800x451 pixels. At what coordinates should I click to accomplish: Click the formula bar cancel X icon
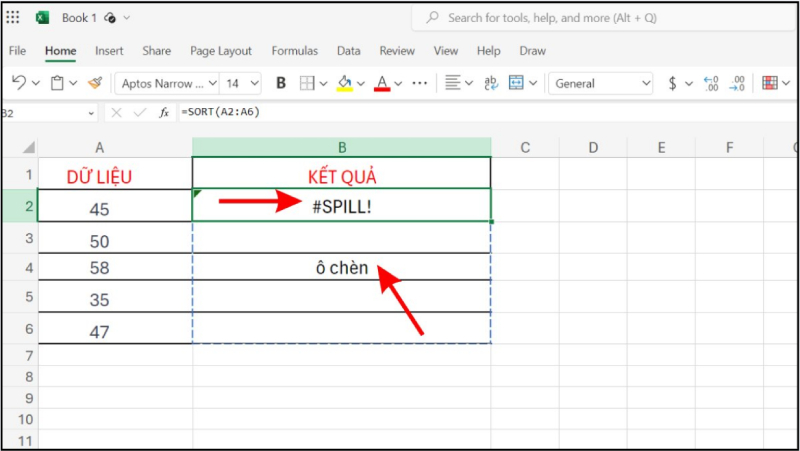(116, 113)
